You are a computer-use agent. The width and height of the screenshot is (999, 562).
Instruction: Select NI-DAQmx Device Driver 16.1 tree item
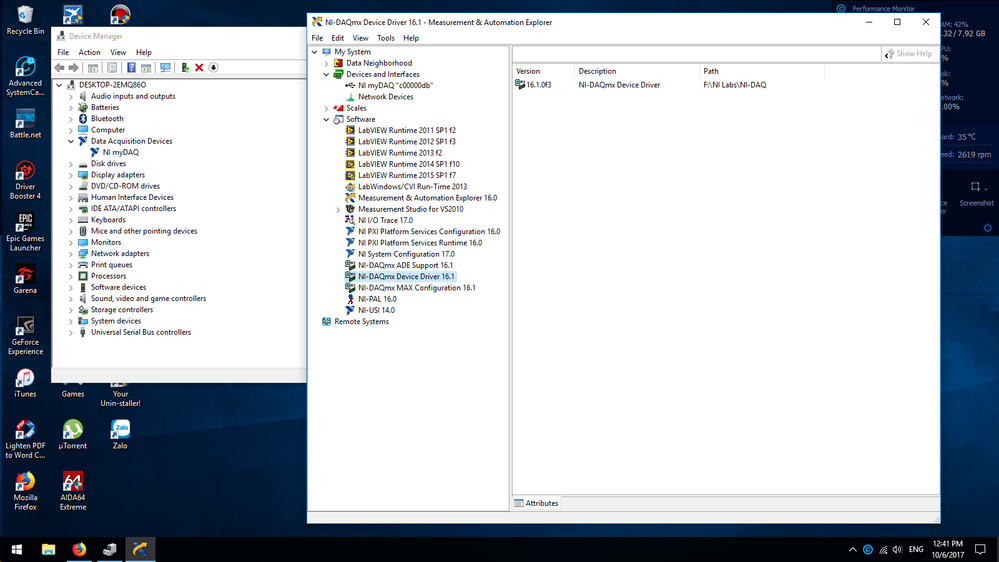pos(406,277)
